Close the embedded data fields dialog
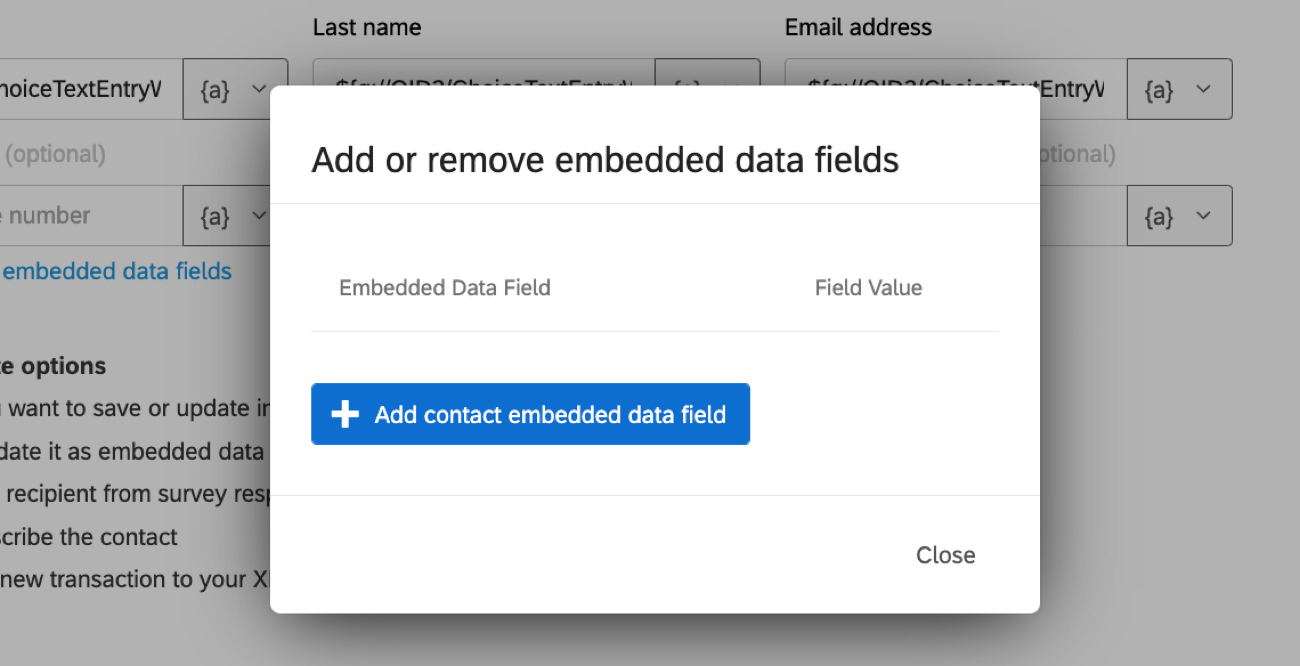This screenshot has width=1300, height=666. pyautogui.click(x=944, y=555)
